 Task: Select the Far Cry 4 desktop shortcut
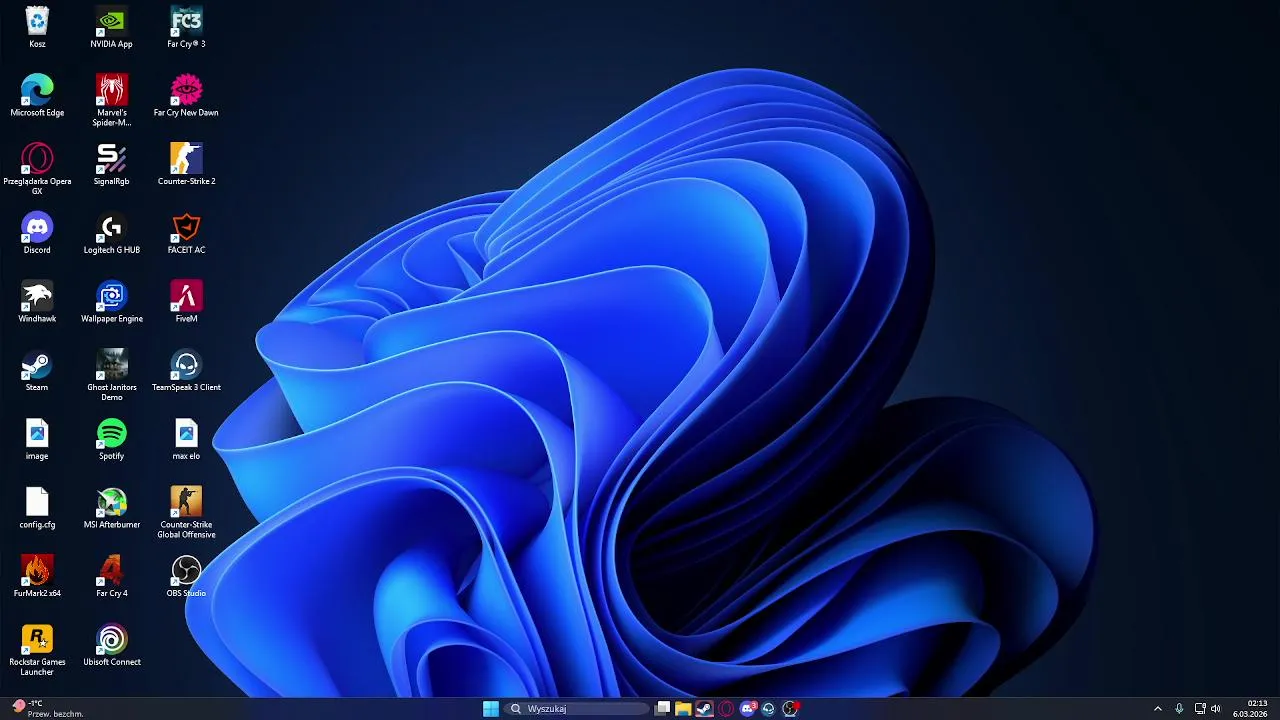pos(111,577)
